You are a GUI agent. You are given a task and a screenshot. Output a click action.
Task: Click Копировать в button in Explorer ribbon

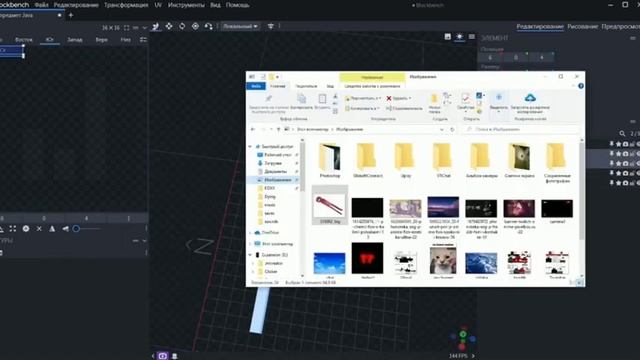(x=362, y=109)
